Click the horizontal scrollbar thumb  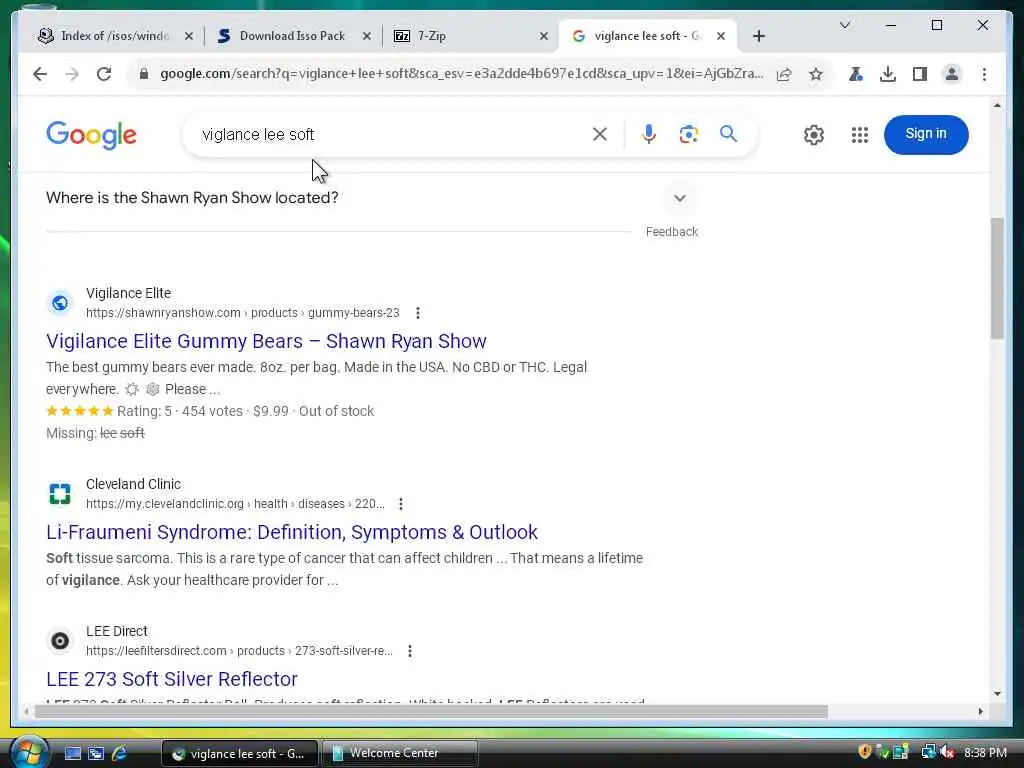pyautogui.click(x=431, y=711)
